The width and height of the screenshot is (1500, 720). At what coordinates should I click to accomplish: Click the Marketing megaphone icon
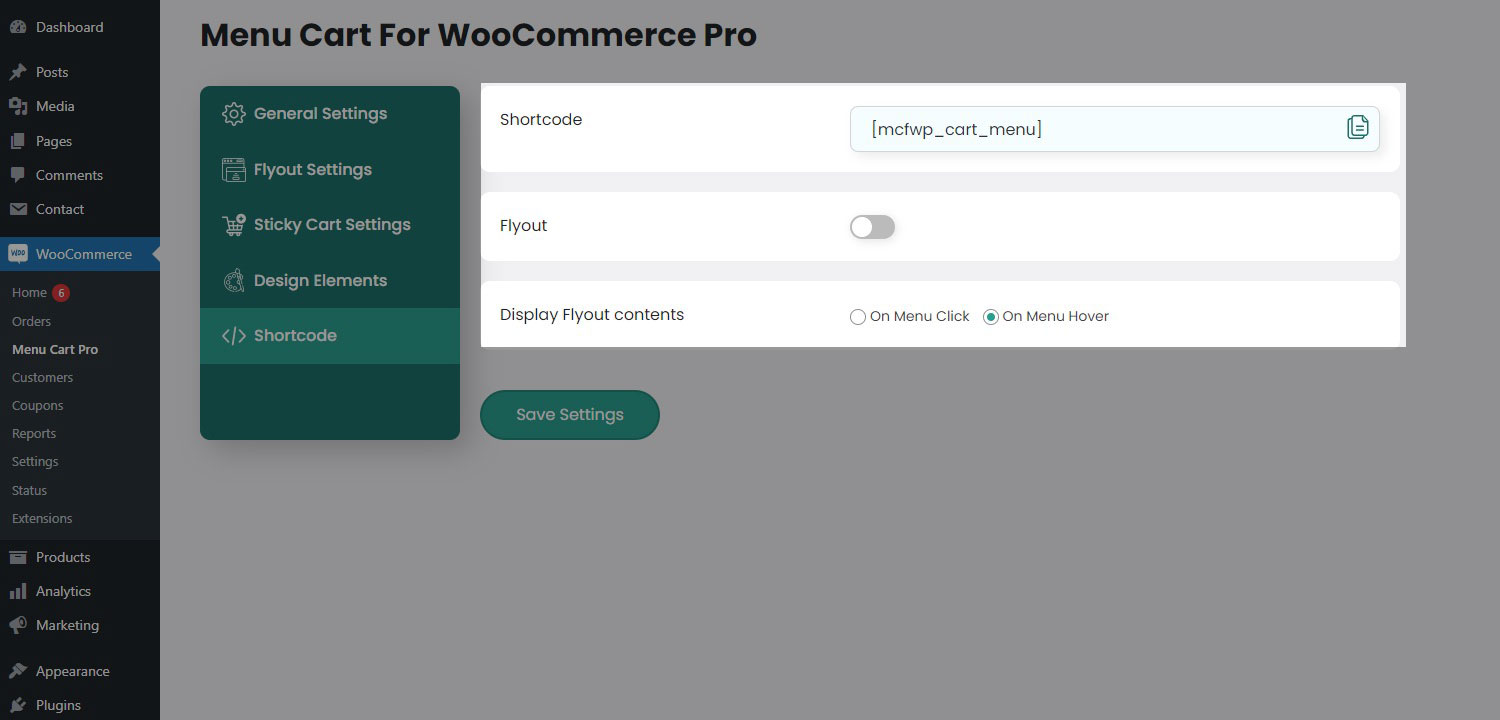(18, 625)
